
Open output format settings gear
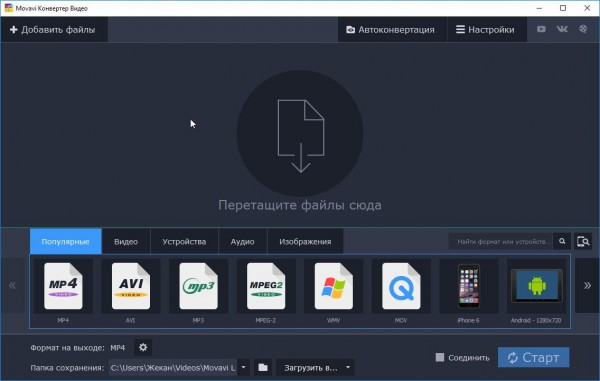click(x=143, y=347)
